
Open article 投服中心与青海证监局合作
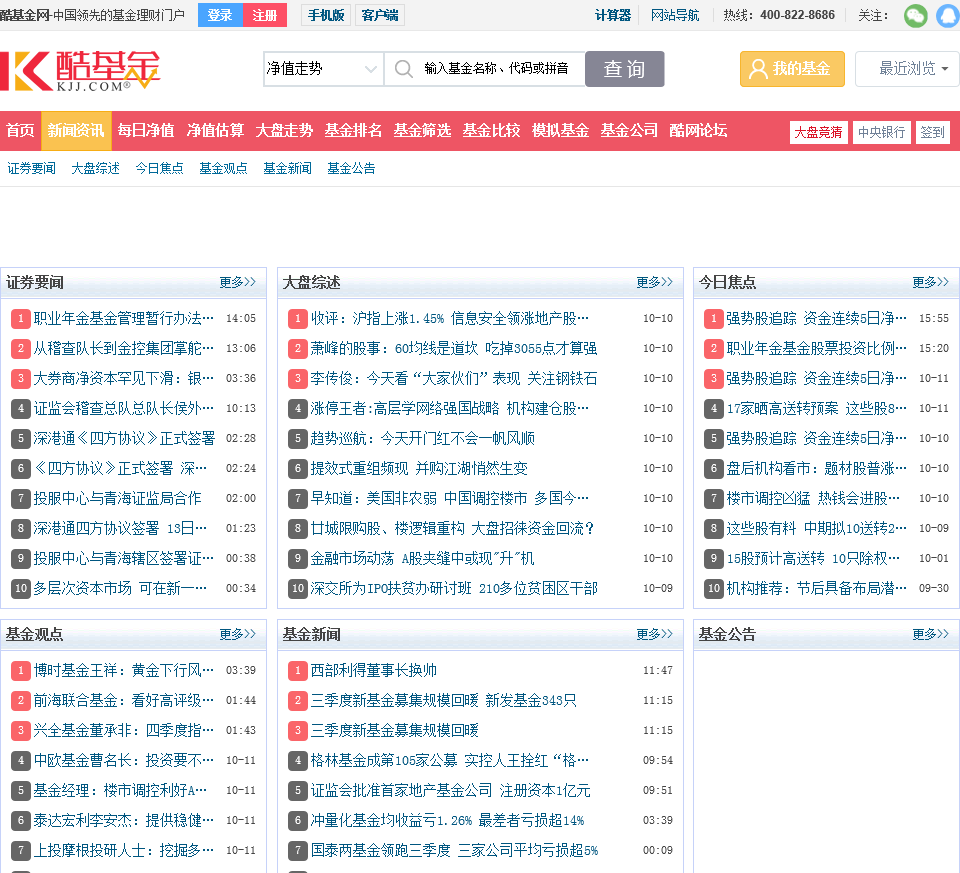[x=117, y=498]
